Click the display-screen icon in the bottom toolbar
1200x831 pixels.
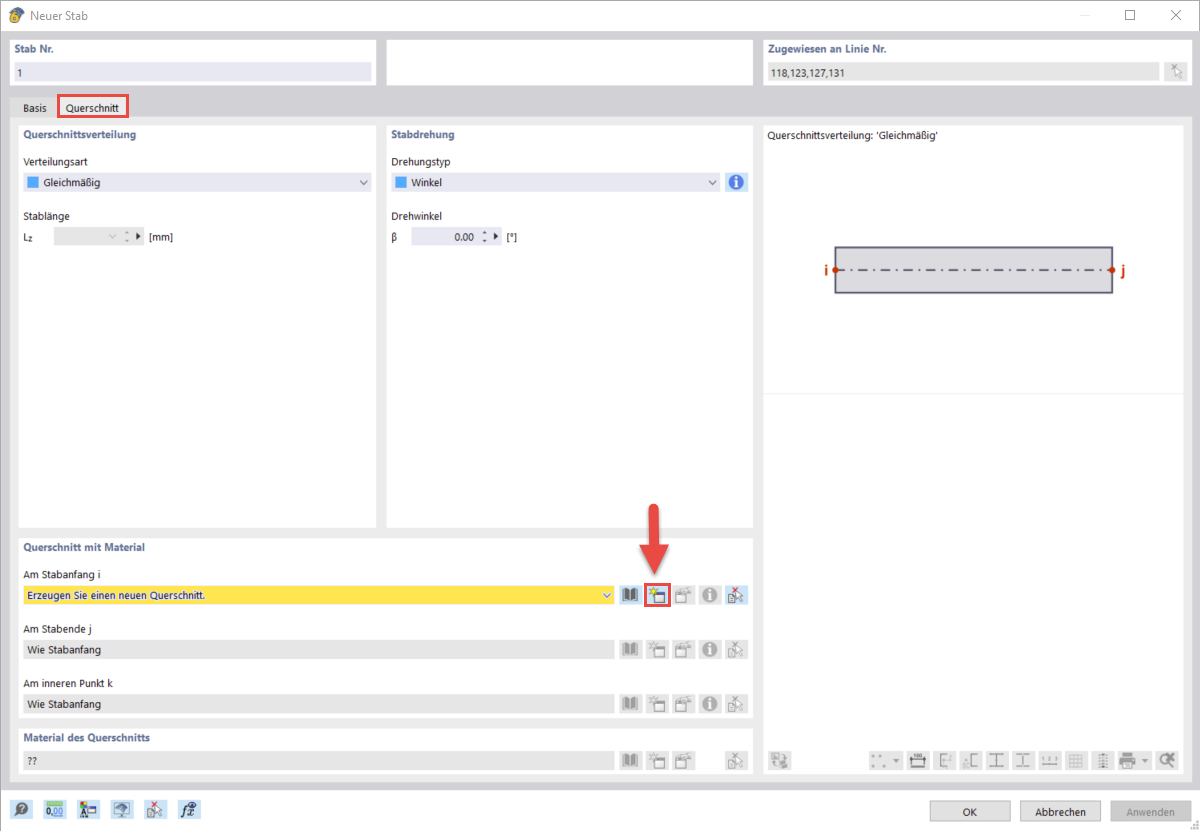pos(122,810)
